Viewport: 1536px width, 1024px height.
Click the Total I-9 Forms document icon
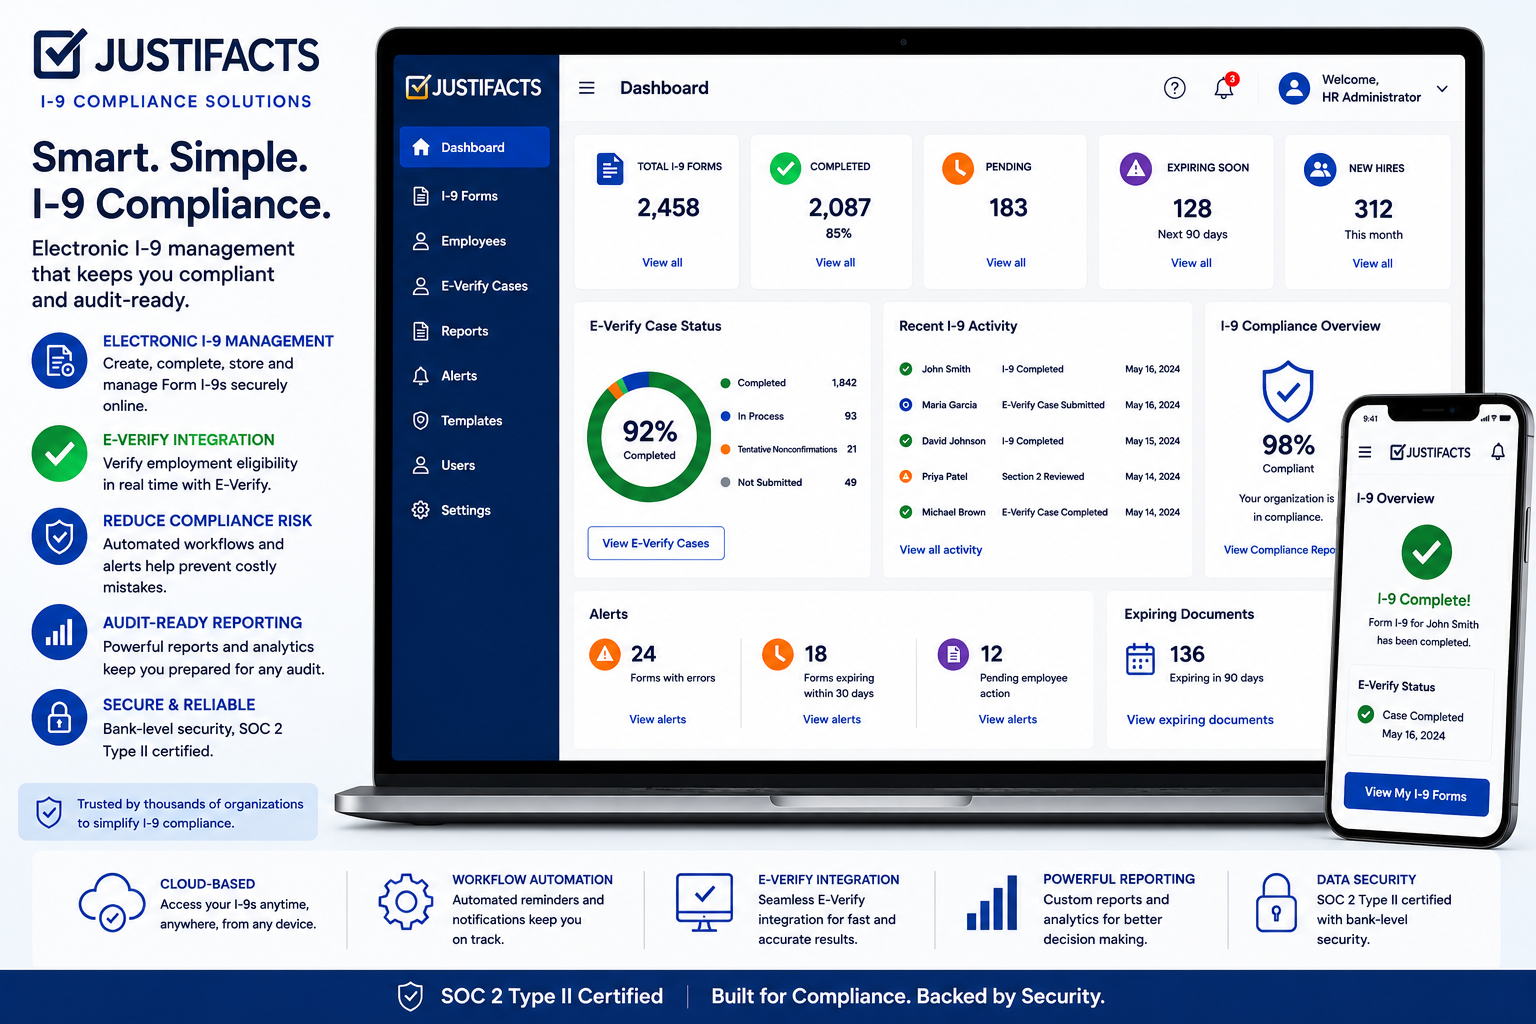609,169
